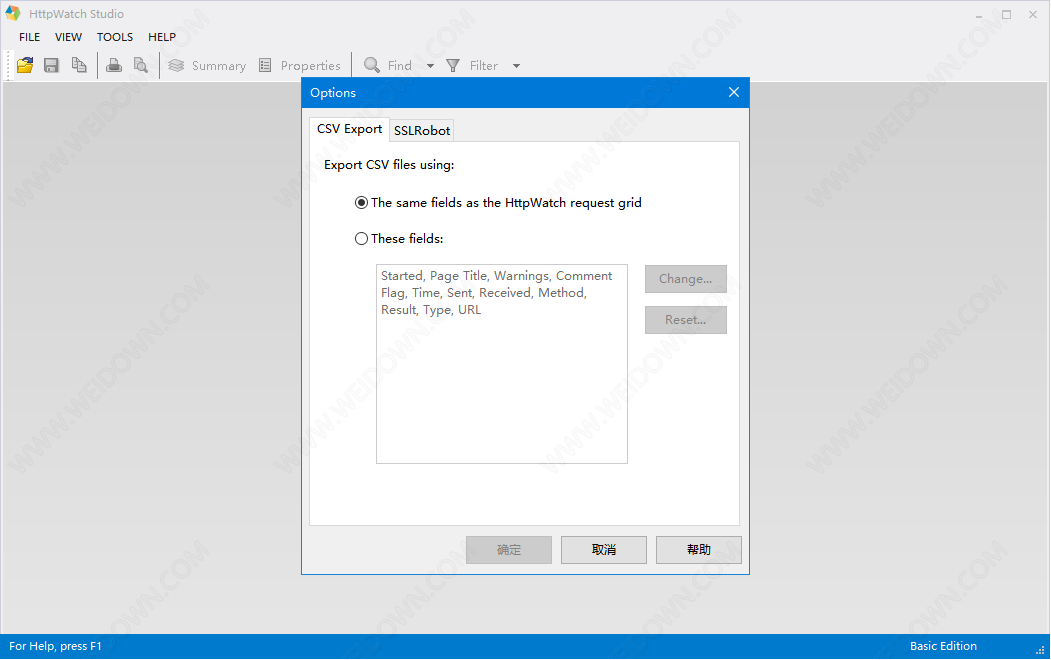
Task: Click the Filter funnel button
Action: 473,66
